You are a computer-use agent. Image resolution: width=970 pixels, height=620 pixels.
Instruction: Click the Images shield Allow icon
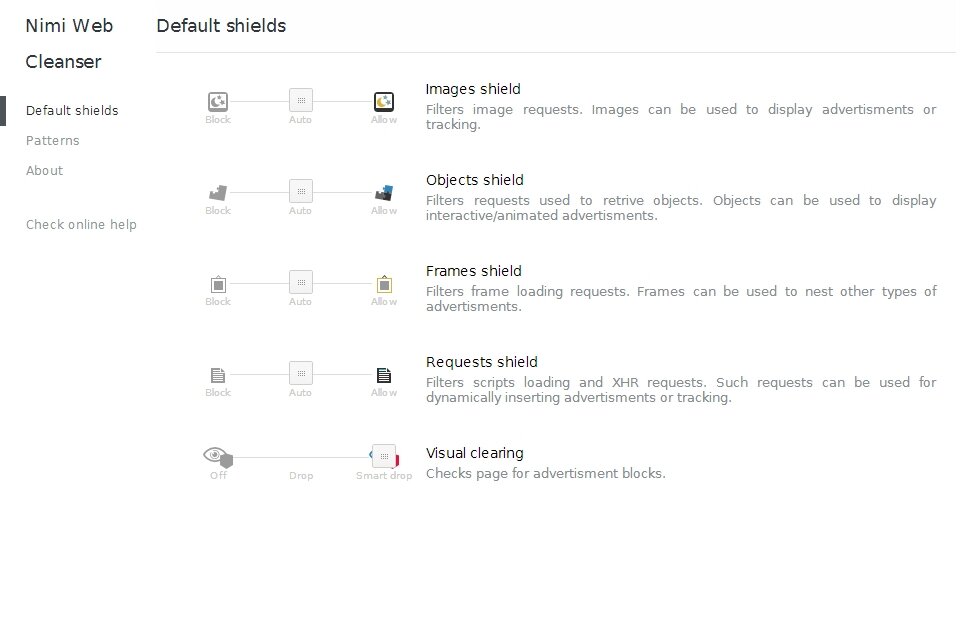click(x=384, y=101)
